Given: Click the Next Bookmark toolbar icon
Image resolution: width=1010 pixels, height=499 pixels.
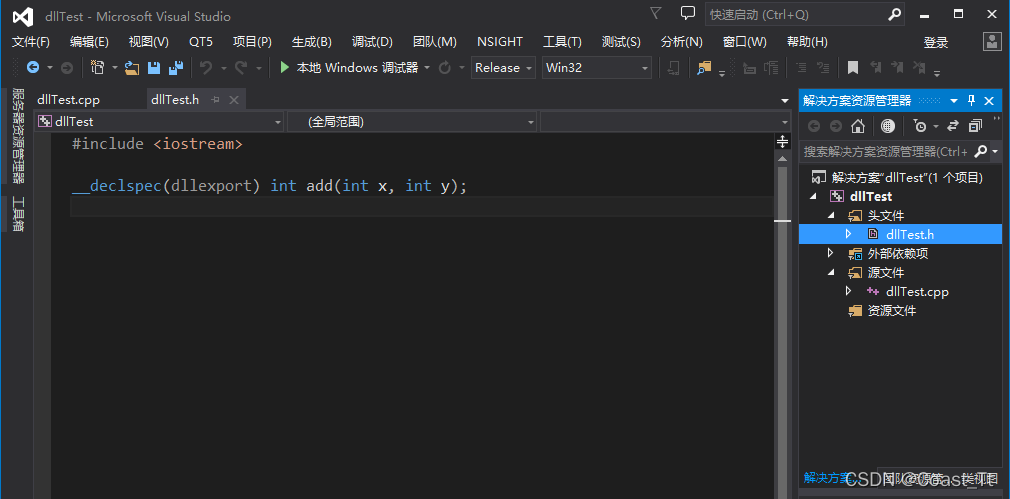Looking at the screenshot, I should pos(897,68).
